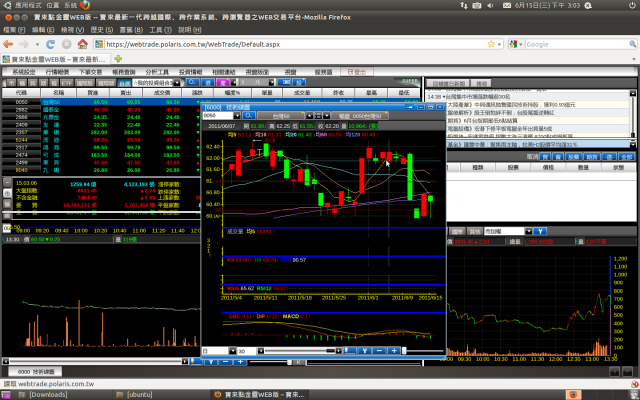The image size is (640, 400).
Task: Click the plus zoom icon in chart window
Action: coord(394,351)
